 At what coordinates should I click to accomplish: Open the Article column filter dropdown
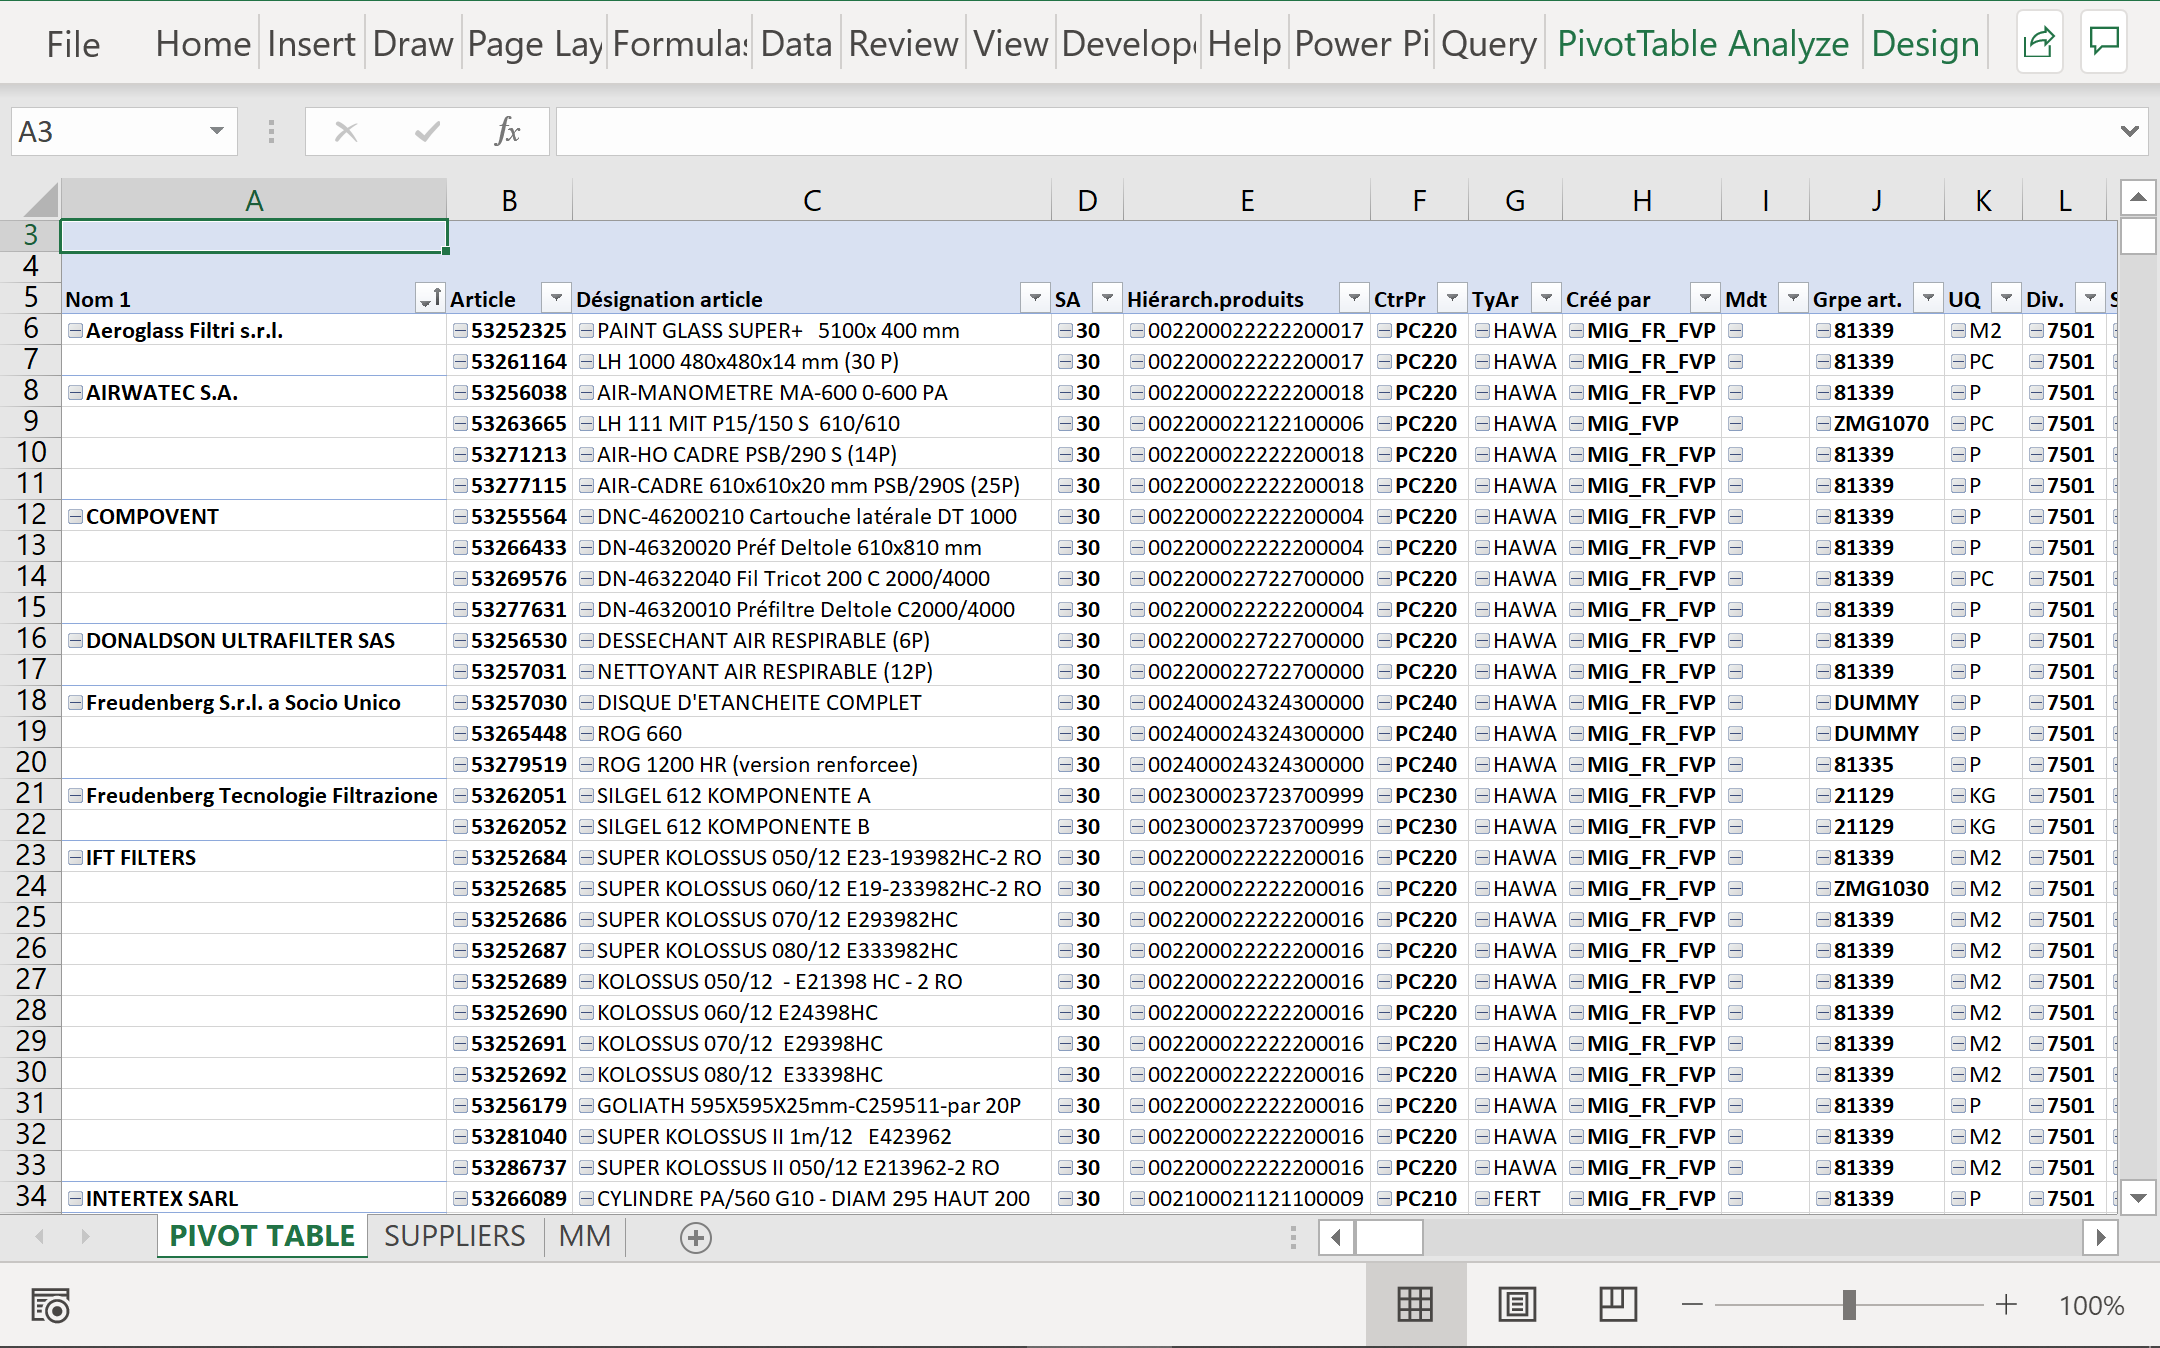(x=556, y=298)
